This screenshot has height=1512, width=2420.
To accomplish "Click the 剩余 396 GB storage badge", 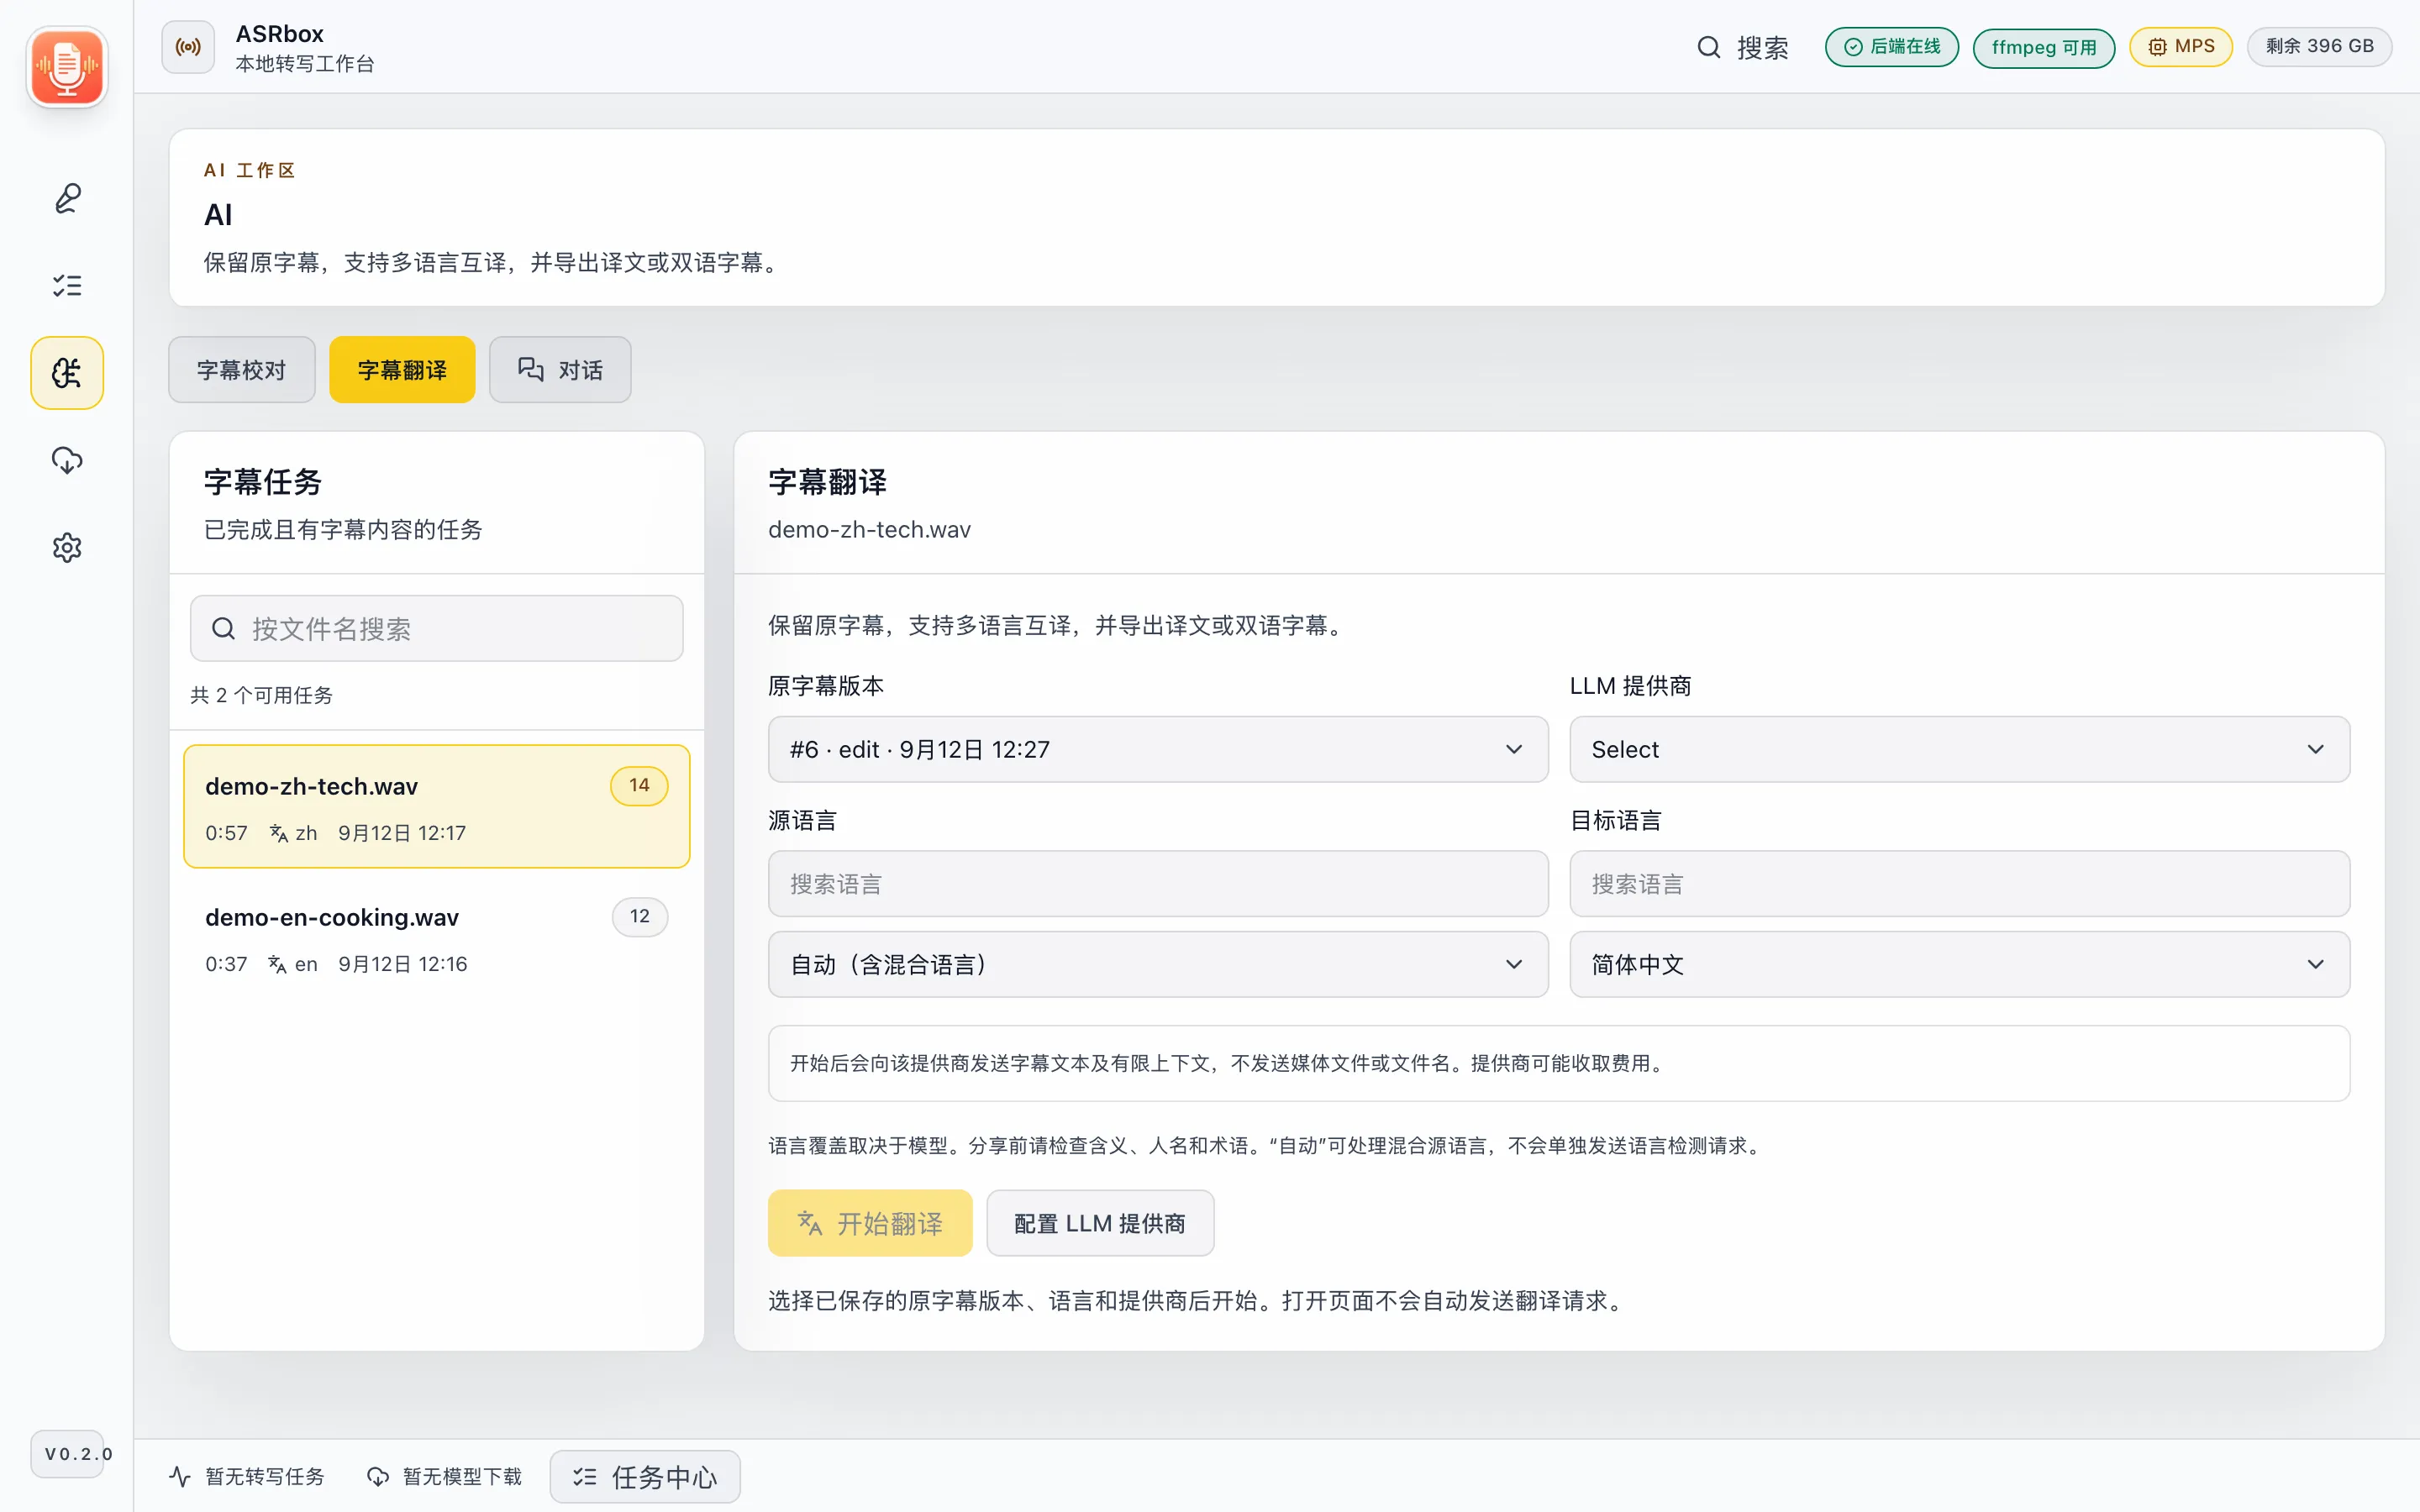I will coord(2319,47).
